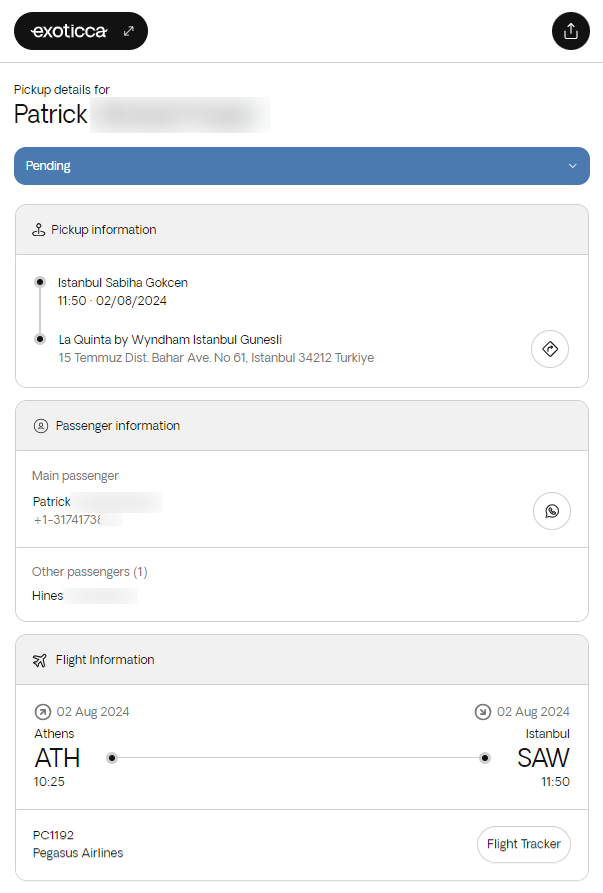
Task: Click the exoticca logo
Action: pos(69,31)
